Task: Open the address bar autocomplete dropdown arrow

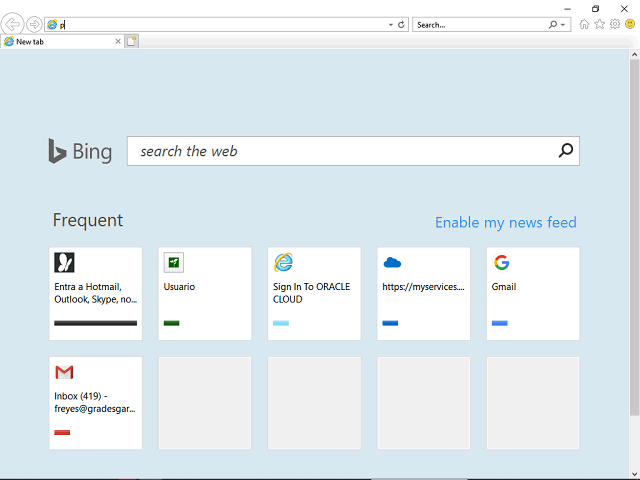Action: [x=391, y=25]
